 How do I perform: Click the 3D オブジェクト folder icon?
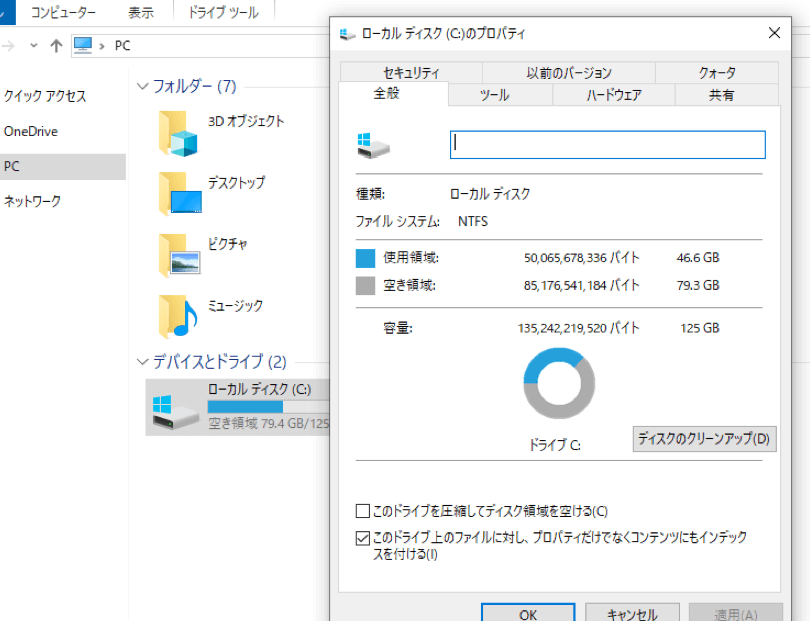point(179,132)
